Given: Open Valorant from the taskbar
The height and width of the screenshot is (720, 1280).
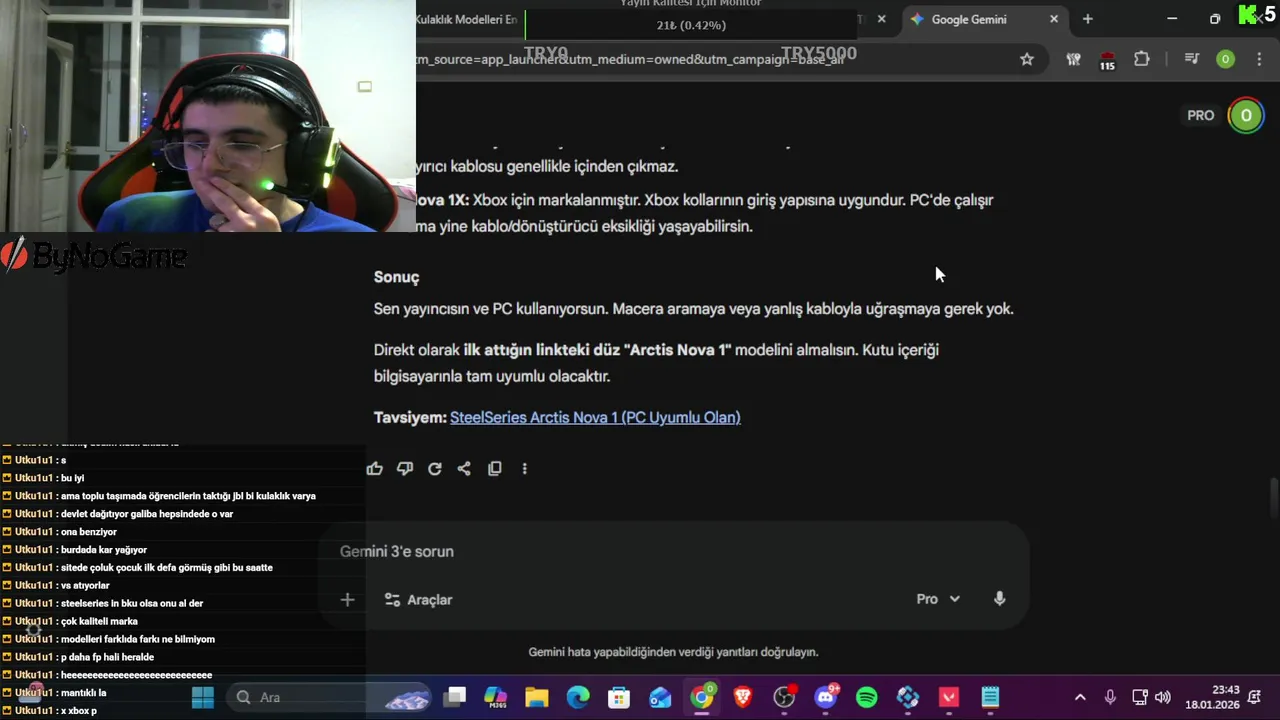Looking at the screenshot, I should pos(949,697).
